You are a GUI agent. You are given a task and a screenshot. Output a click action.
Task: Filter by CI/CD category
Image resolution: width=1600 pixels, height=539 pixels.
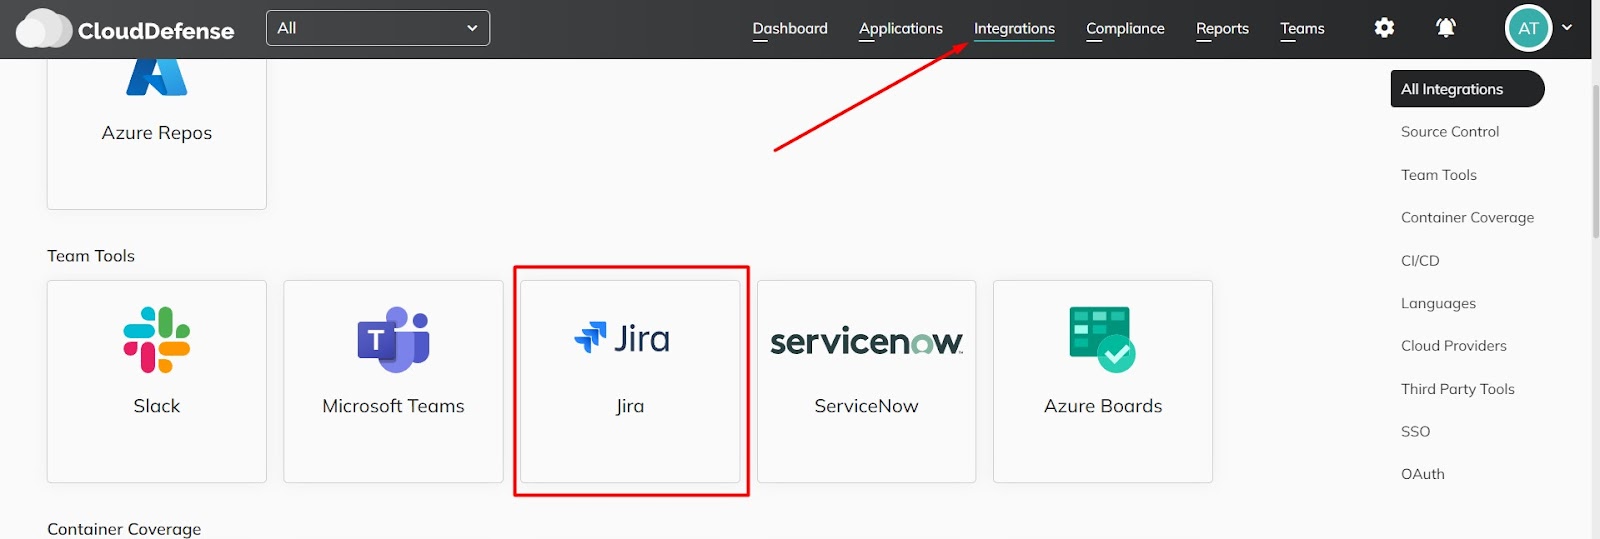1420,261
